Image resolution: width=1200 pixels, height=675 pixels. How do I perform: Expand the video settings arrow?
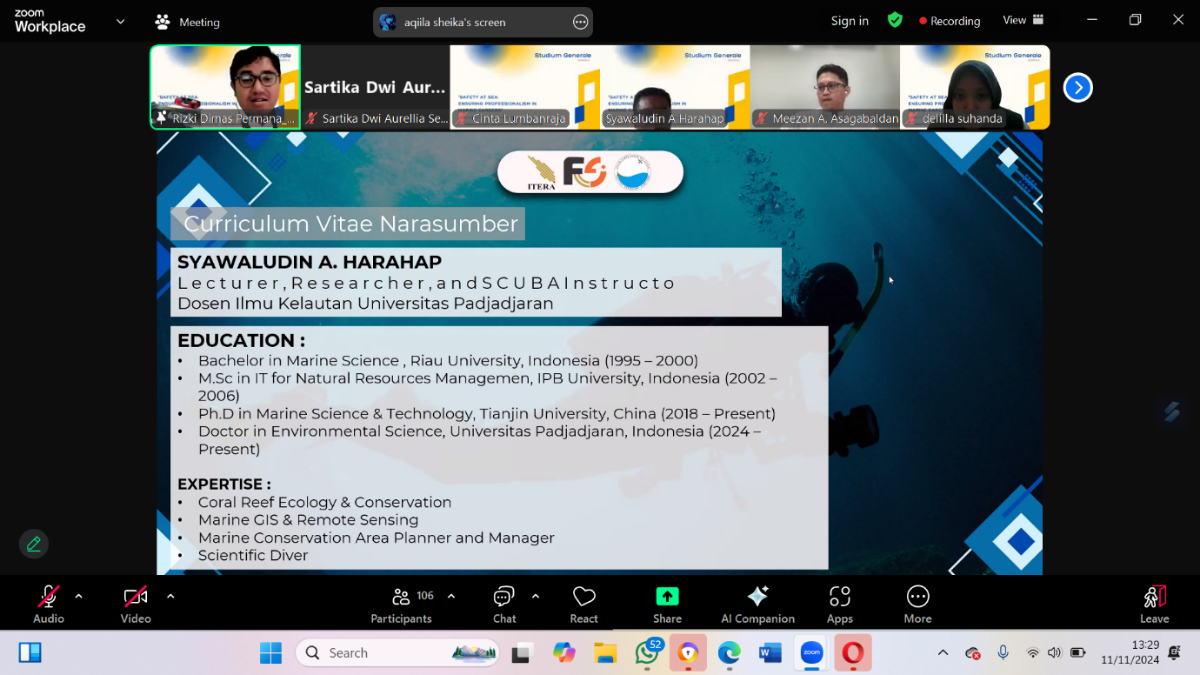coord(170,596)
